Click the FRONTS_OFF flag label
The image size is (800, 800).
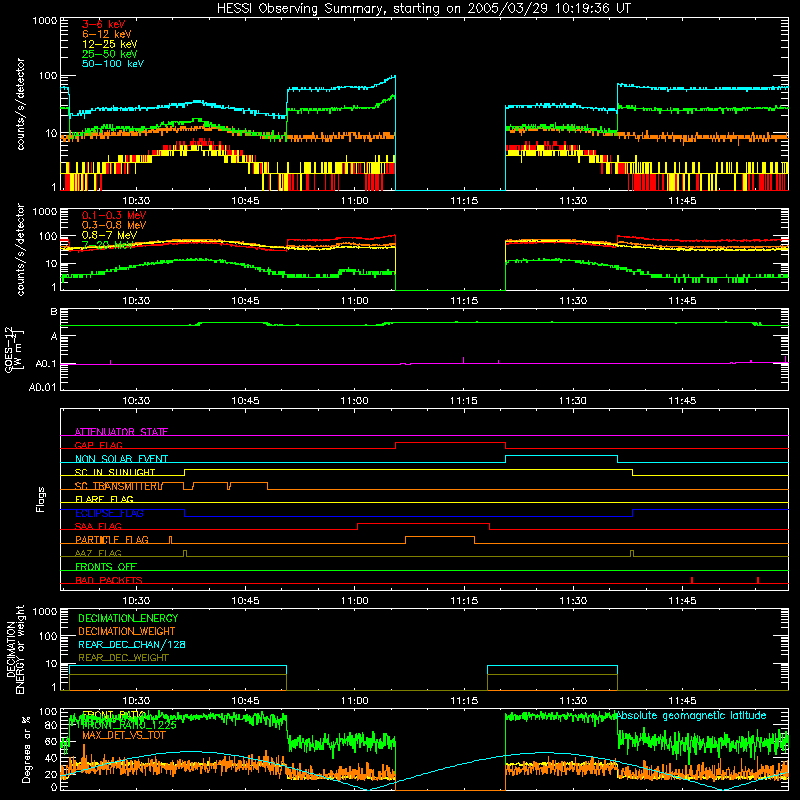106,566
